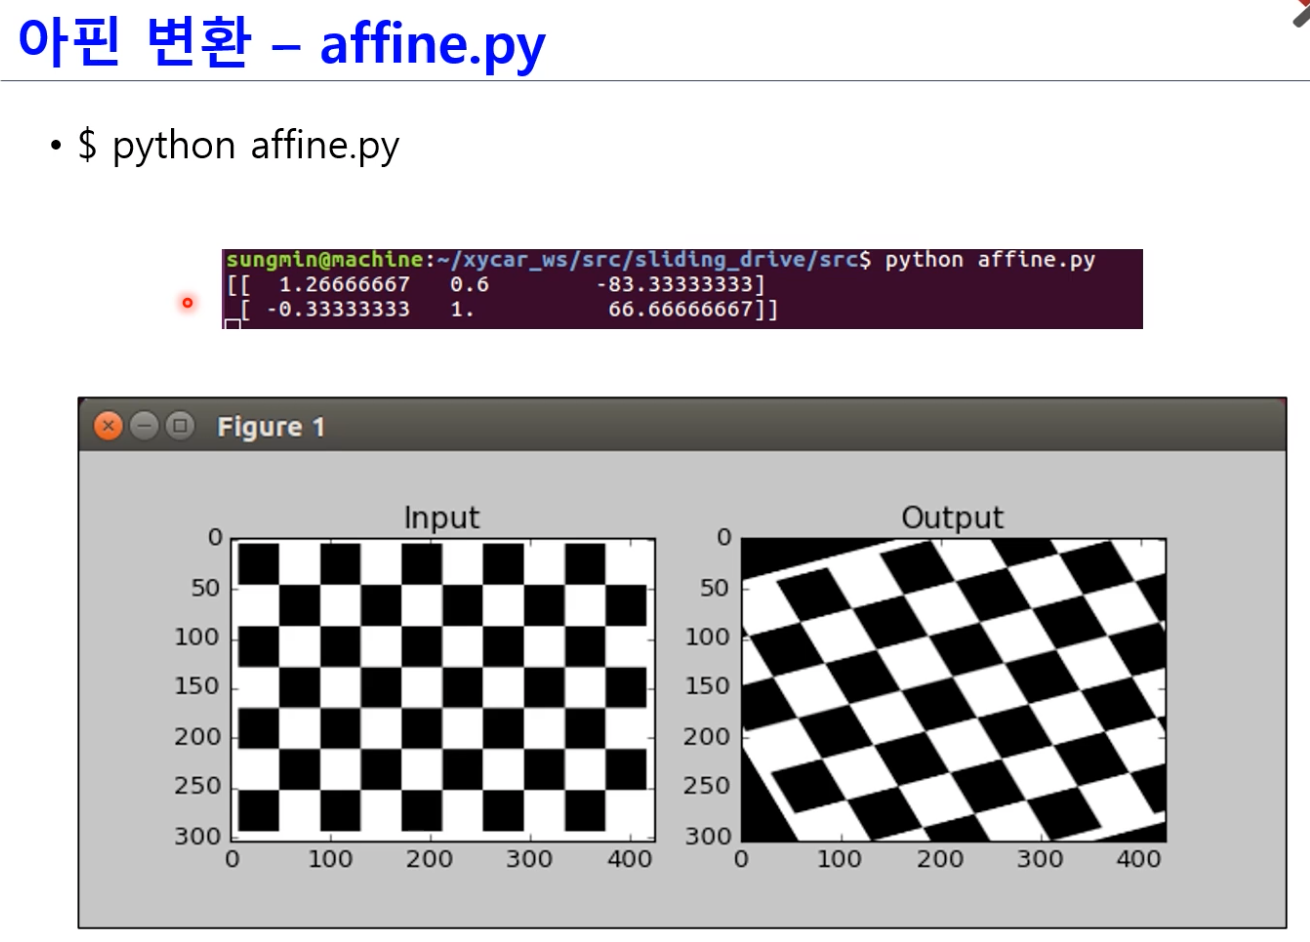The width and height of the screenshot is (1310, 942).
Task: Click matrix value 1.26666667 in terminal
Action: tap(344, 284)
